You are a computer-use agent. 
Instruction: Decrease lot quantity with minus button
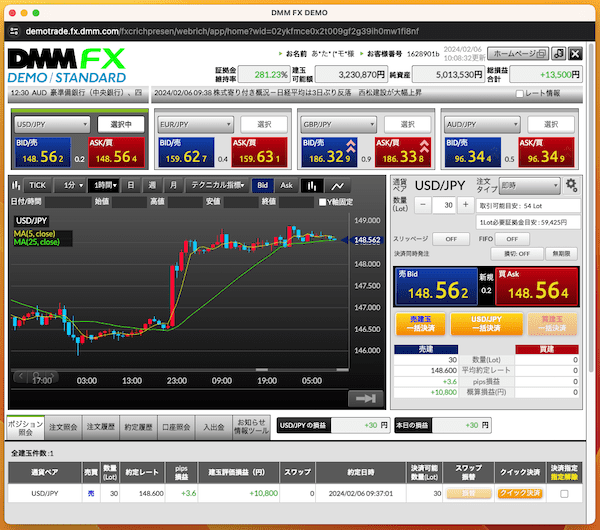pos(423,205)
